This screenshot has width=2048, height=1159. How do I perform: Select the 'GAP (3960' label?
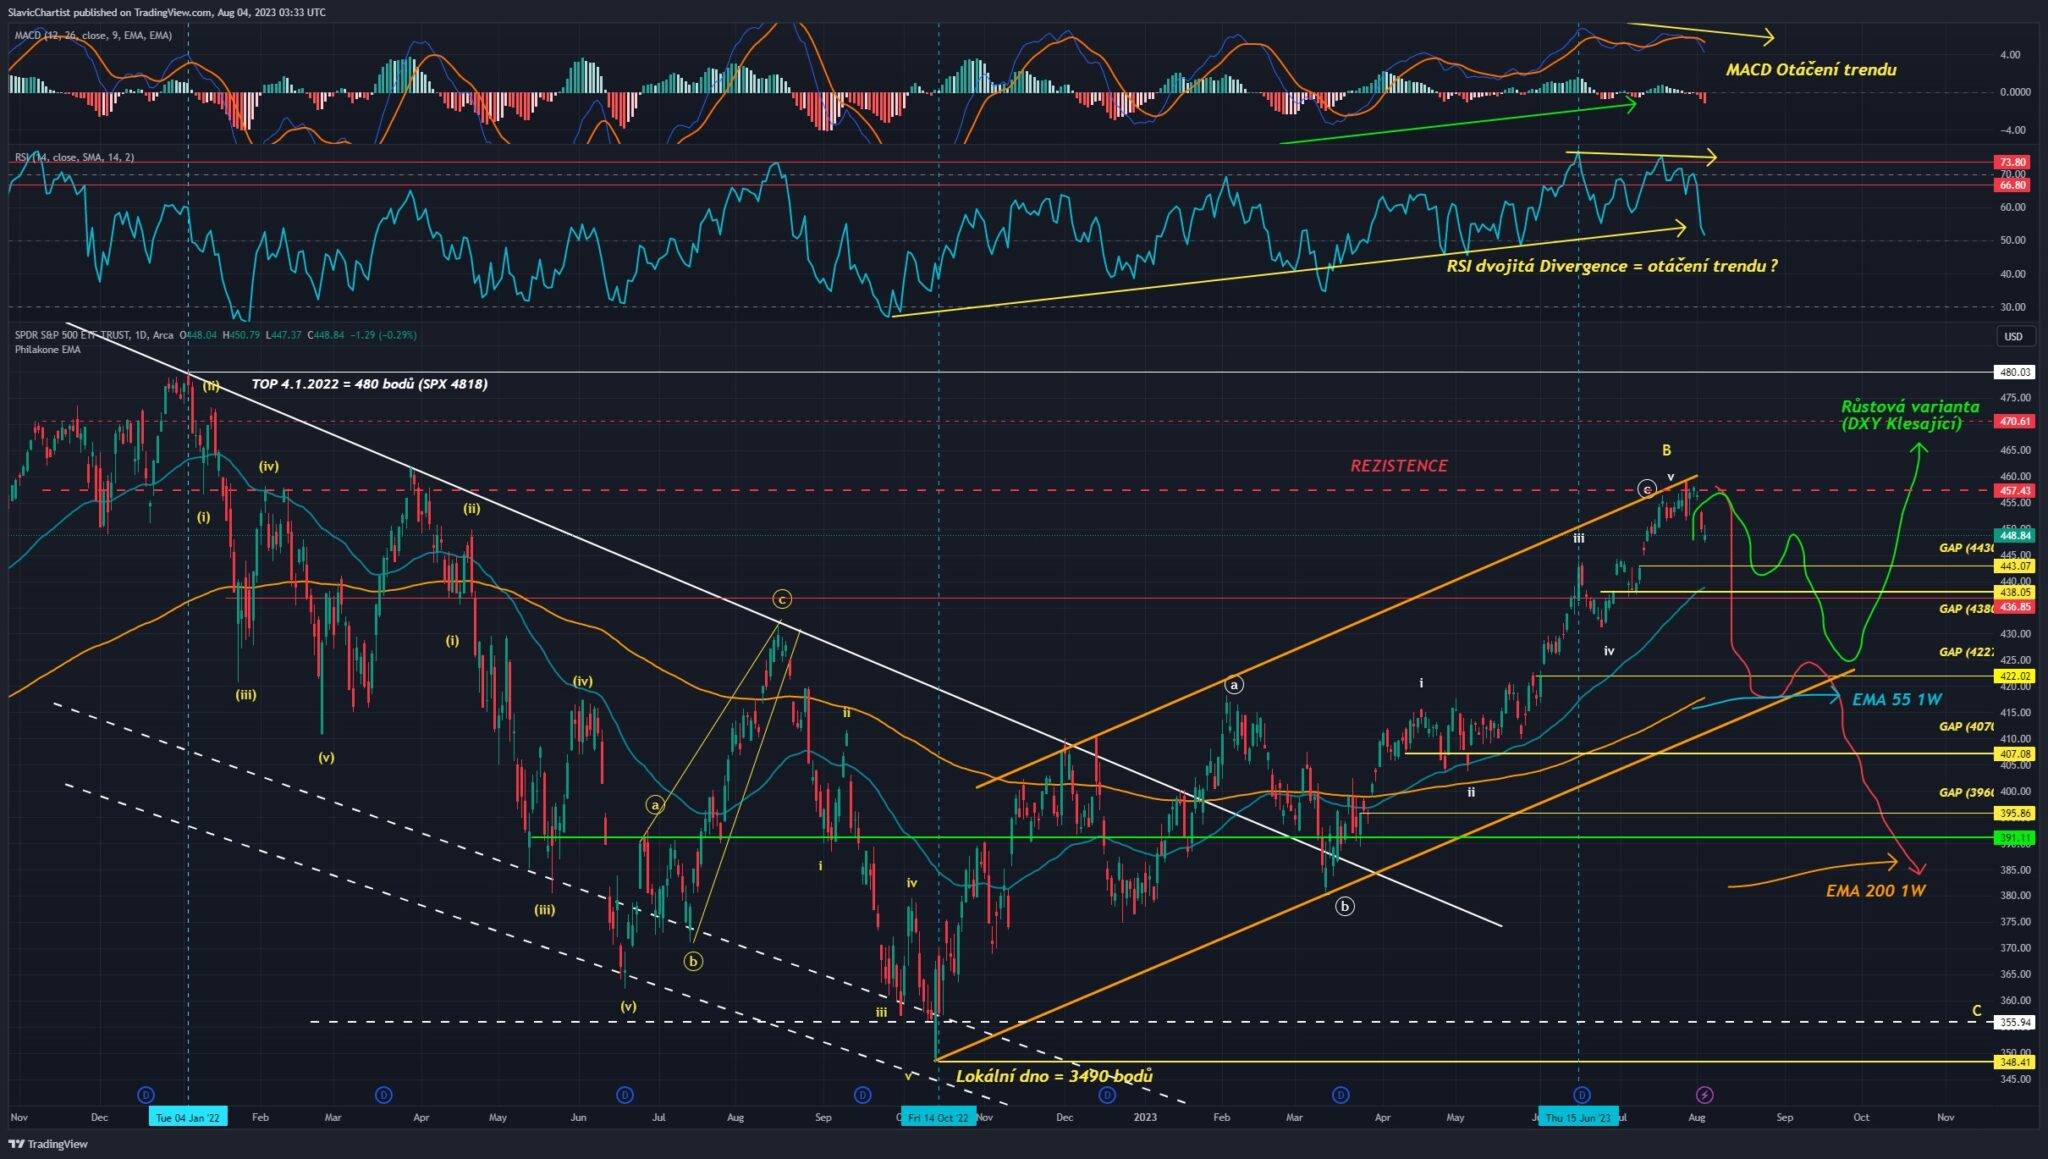click(1966, 793)
